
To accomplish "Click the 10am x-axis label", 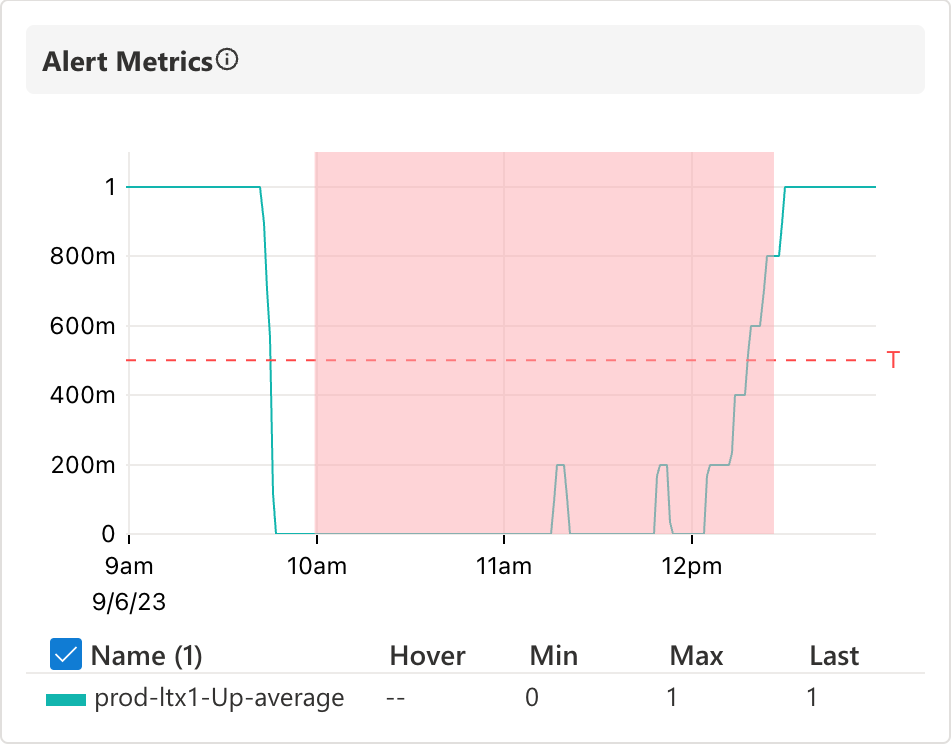I will tap(316, 567).
